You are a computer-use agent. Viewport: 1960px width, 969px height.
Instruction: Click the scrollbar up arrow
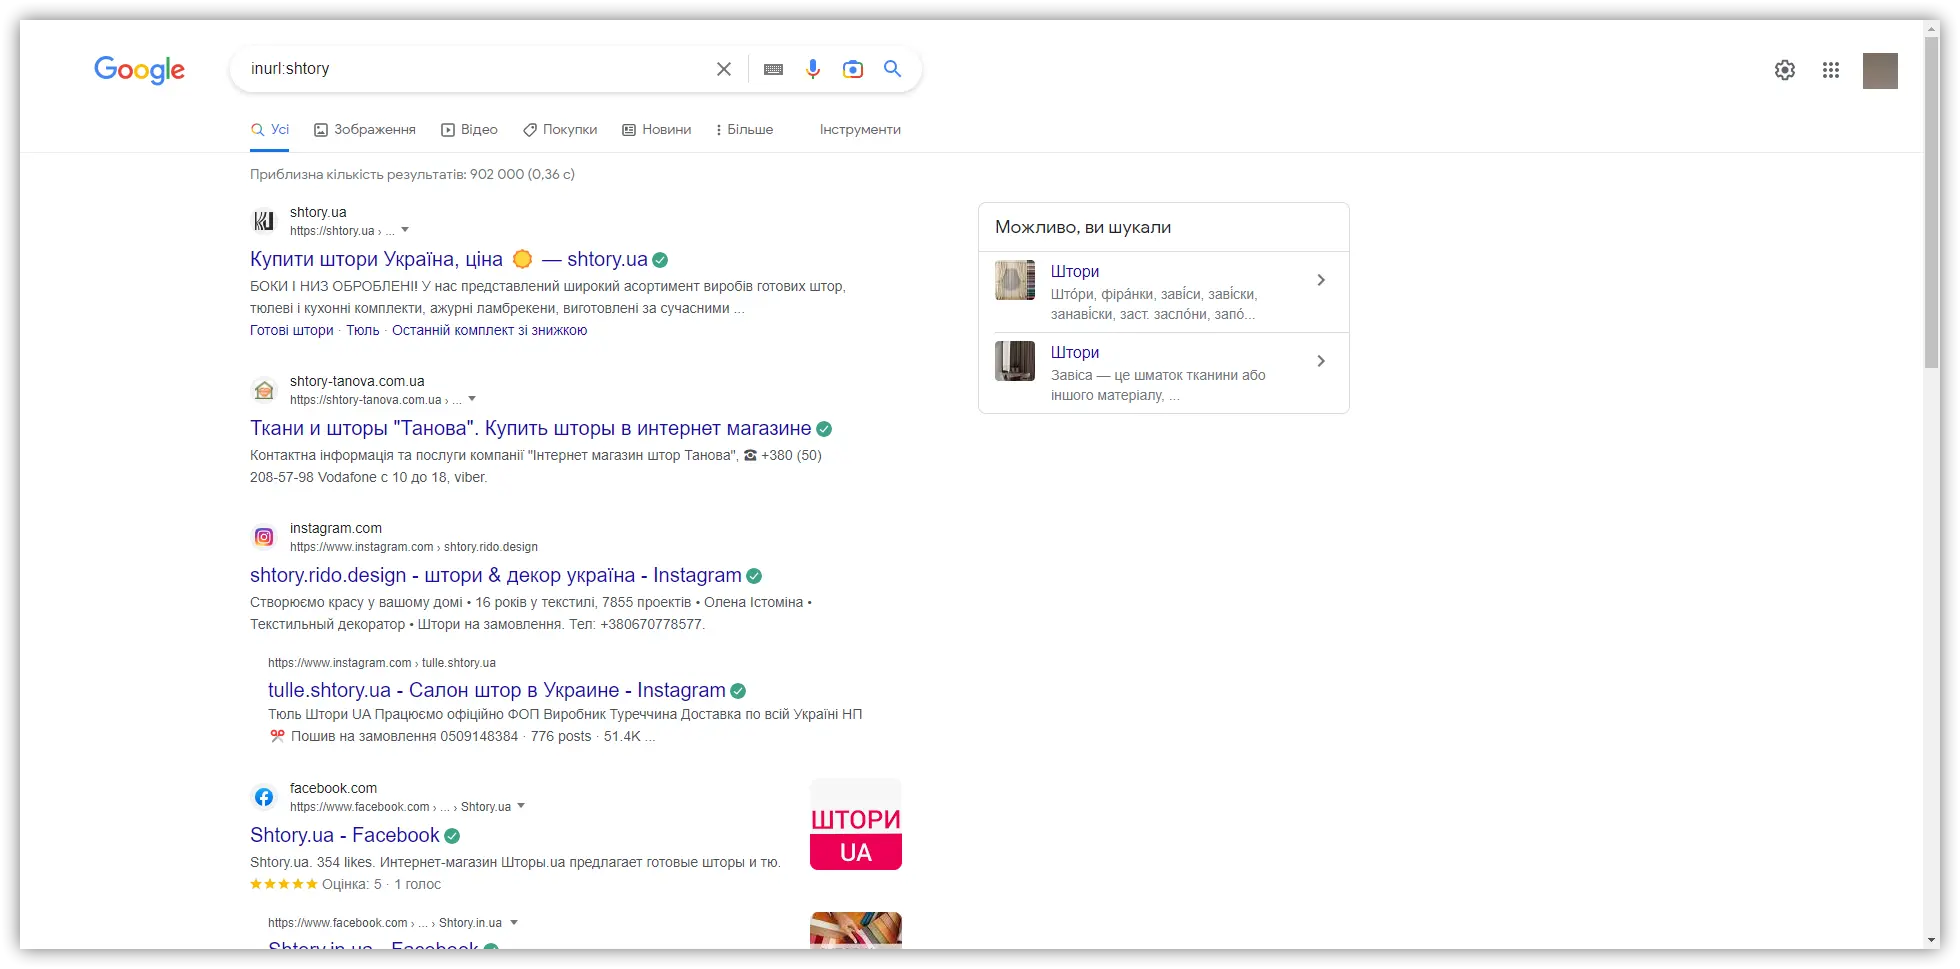pyautogui.click(x=1932, y=28)
